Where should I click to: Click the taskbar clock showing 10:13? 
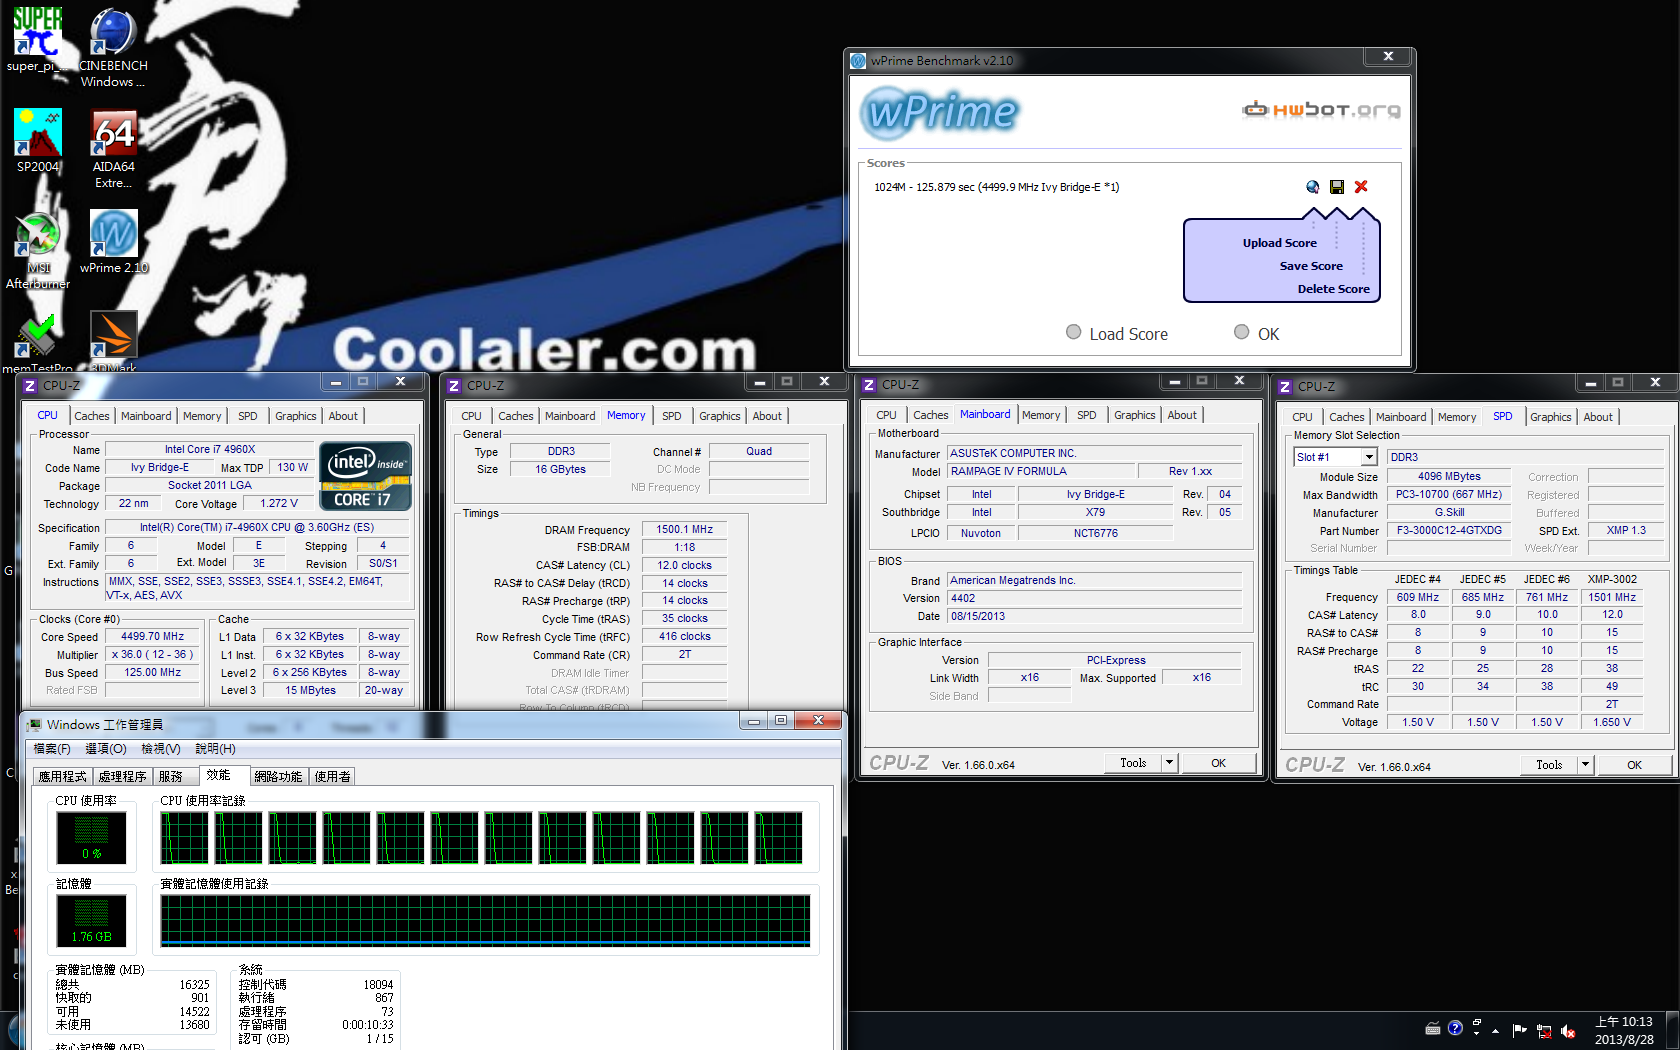coord(1624,1030)
